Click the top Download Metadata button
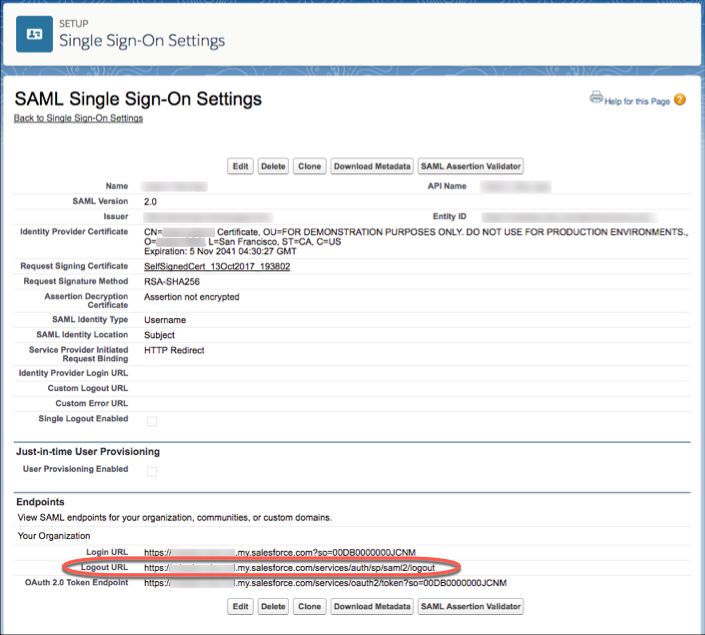This screenshot has height=635, width=705. click(372, 166)
